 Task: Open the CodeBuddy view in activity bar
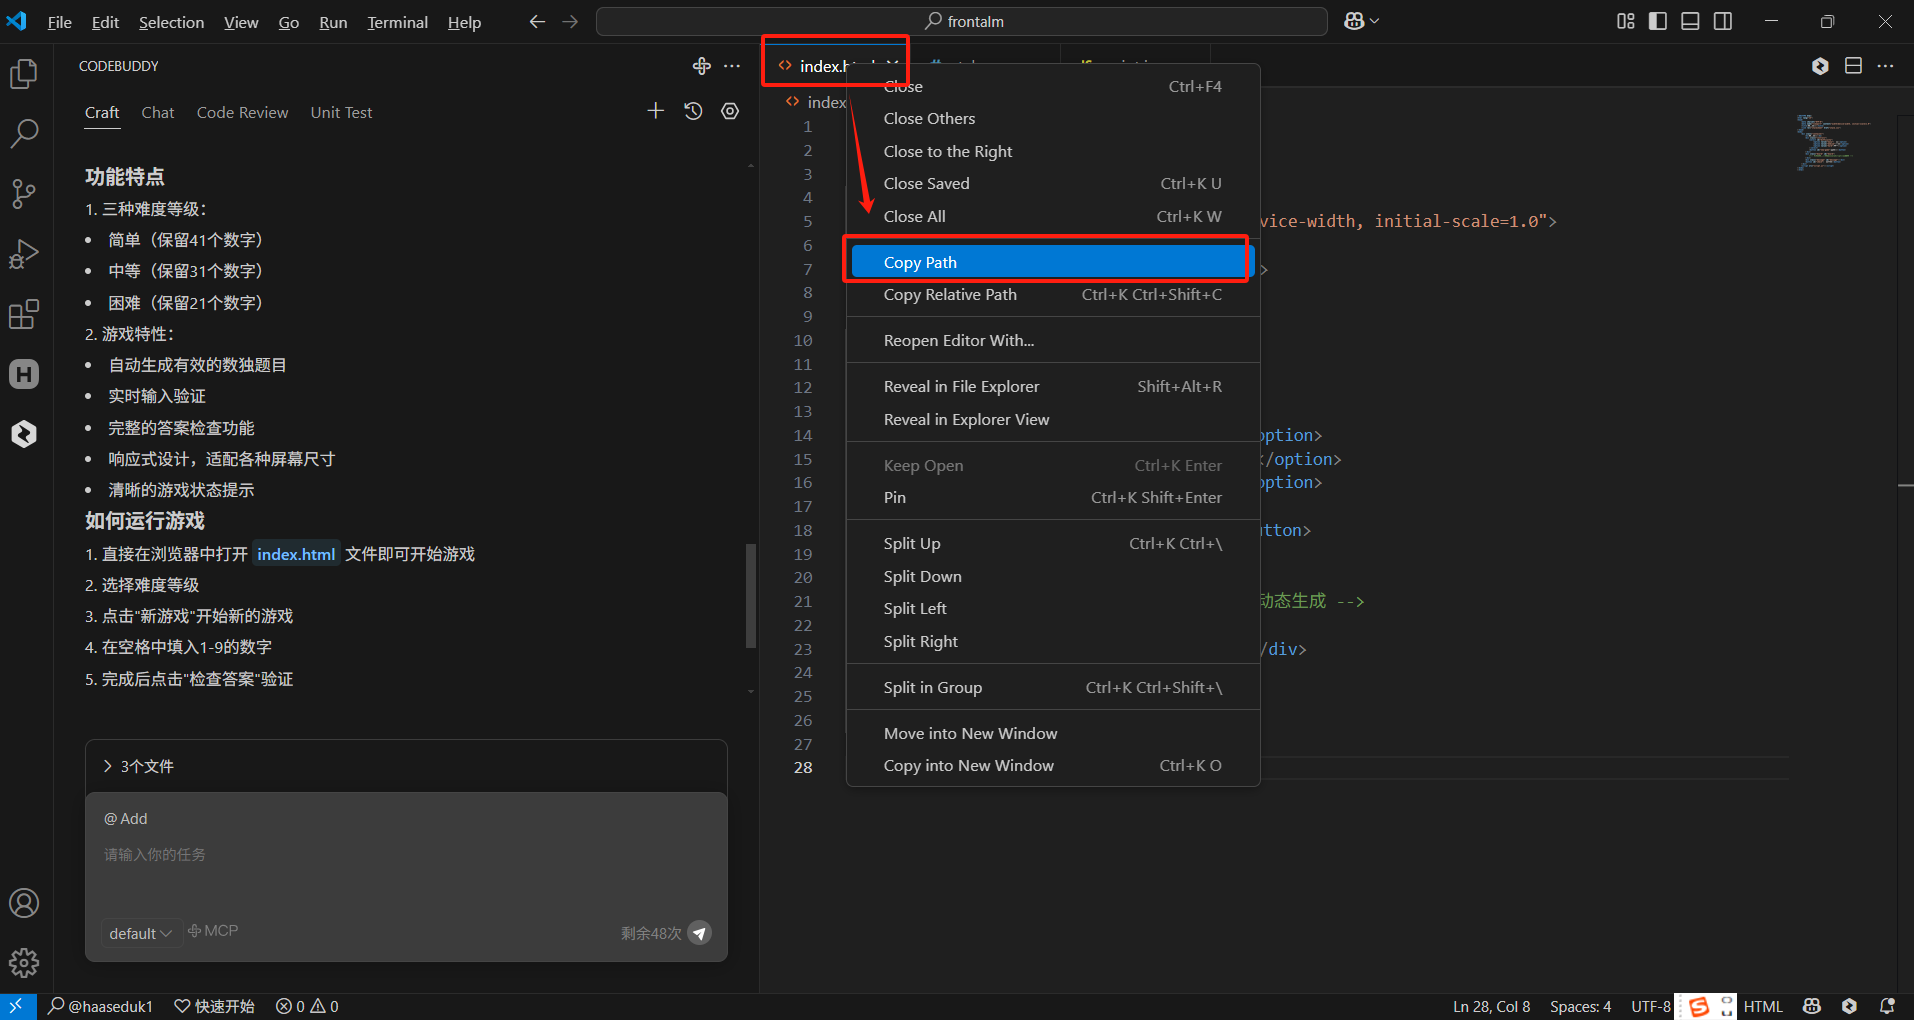pyautogui.click(x=24, y=434)
